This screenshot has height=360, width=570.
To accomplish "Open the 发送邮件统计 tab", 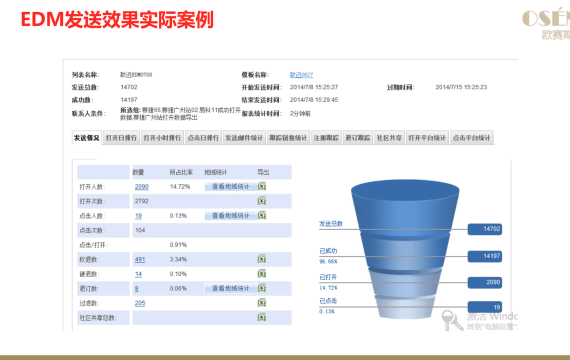I will click(244, 138).
